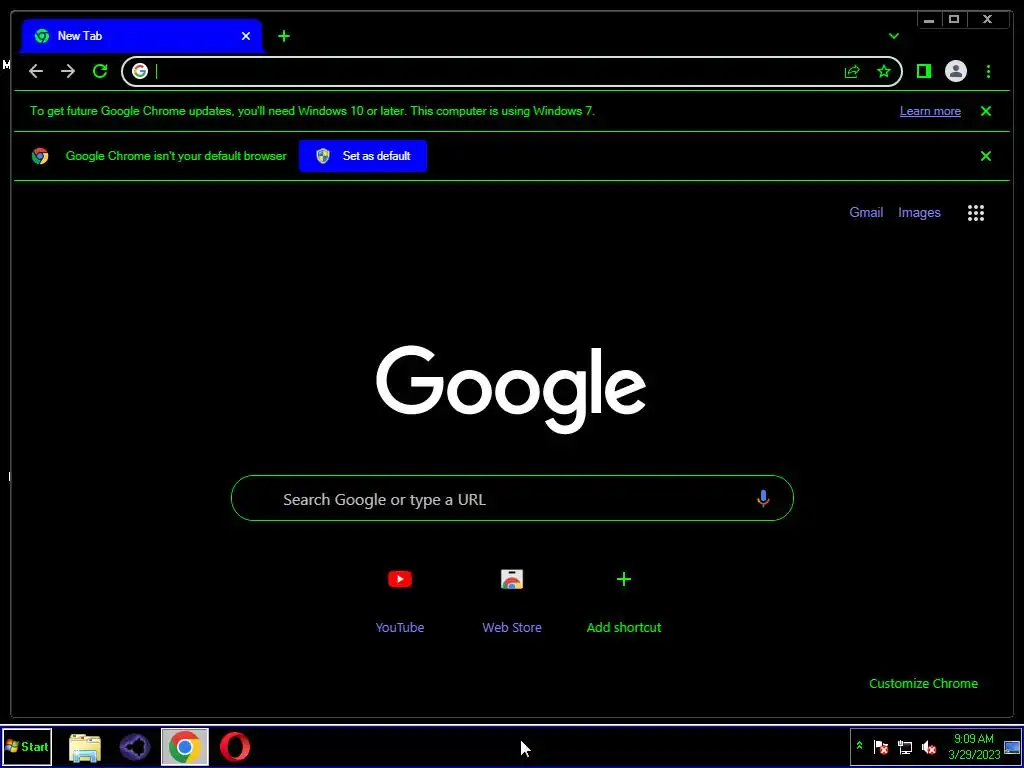Bookmark this tab with the star icon
This screenshot has width=1024, height=768.
coord(884,71)
